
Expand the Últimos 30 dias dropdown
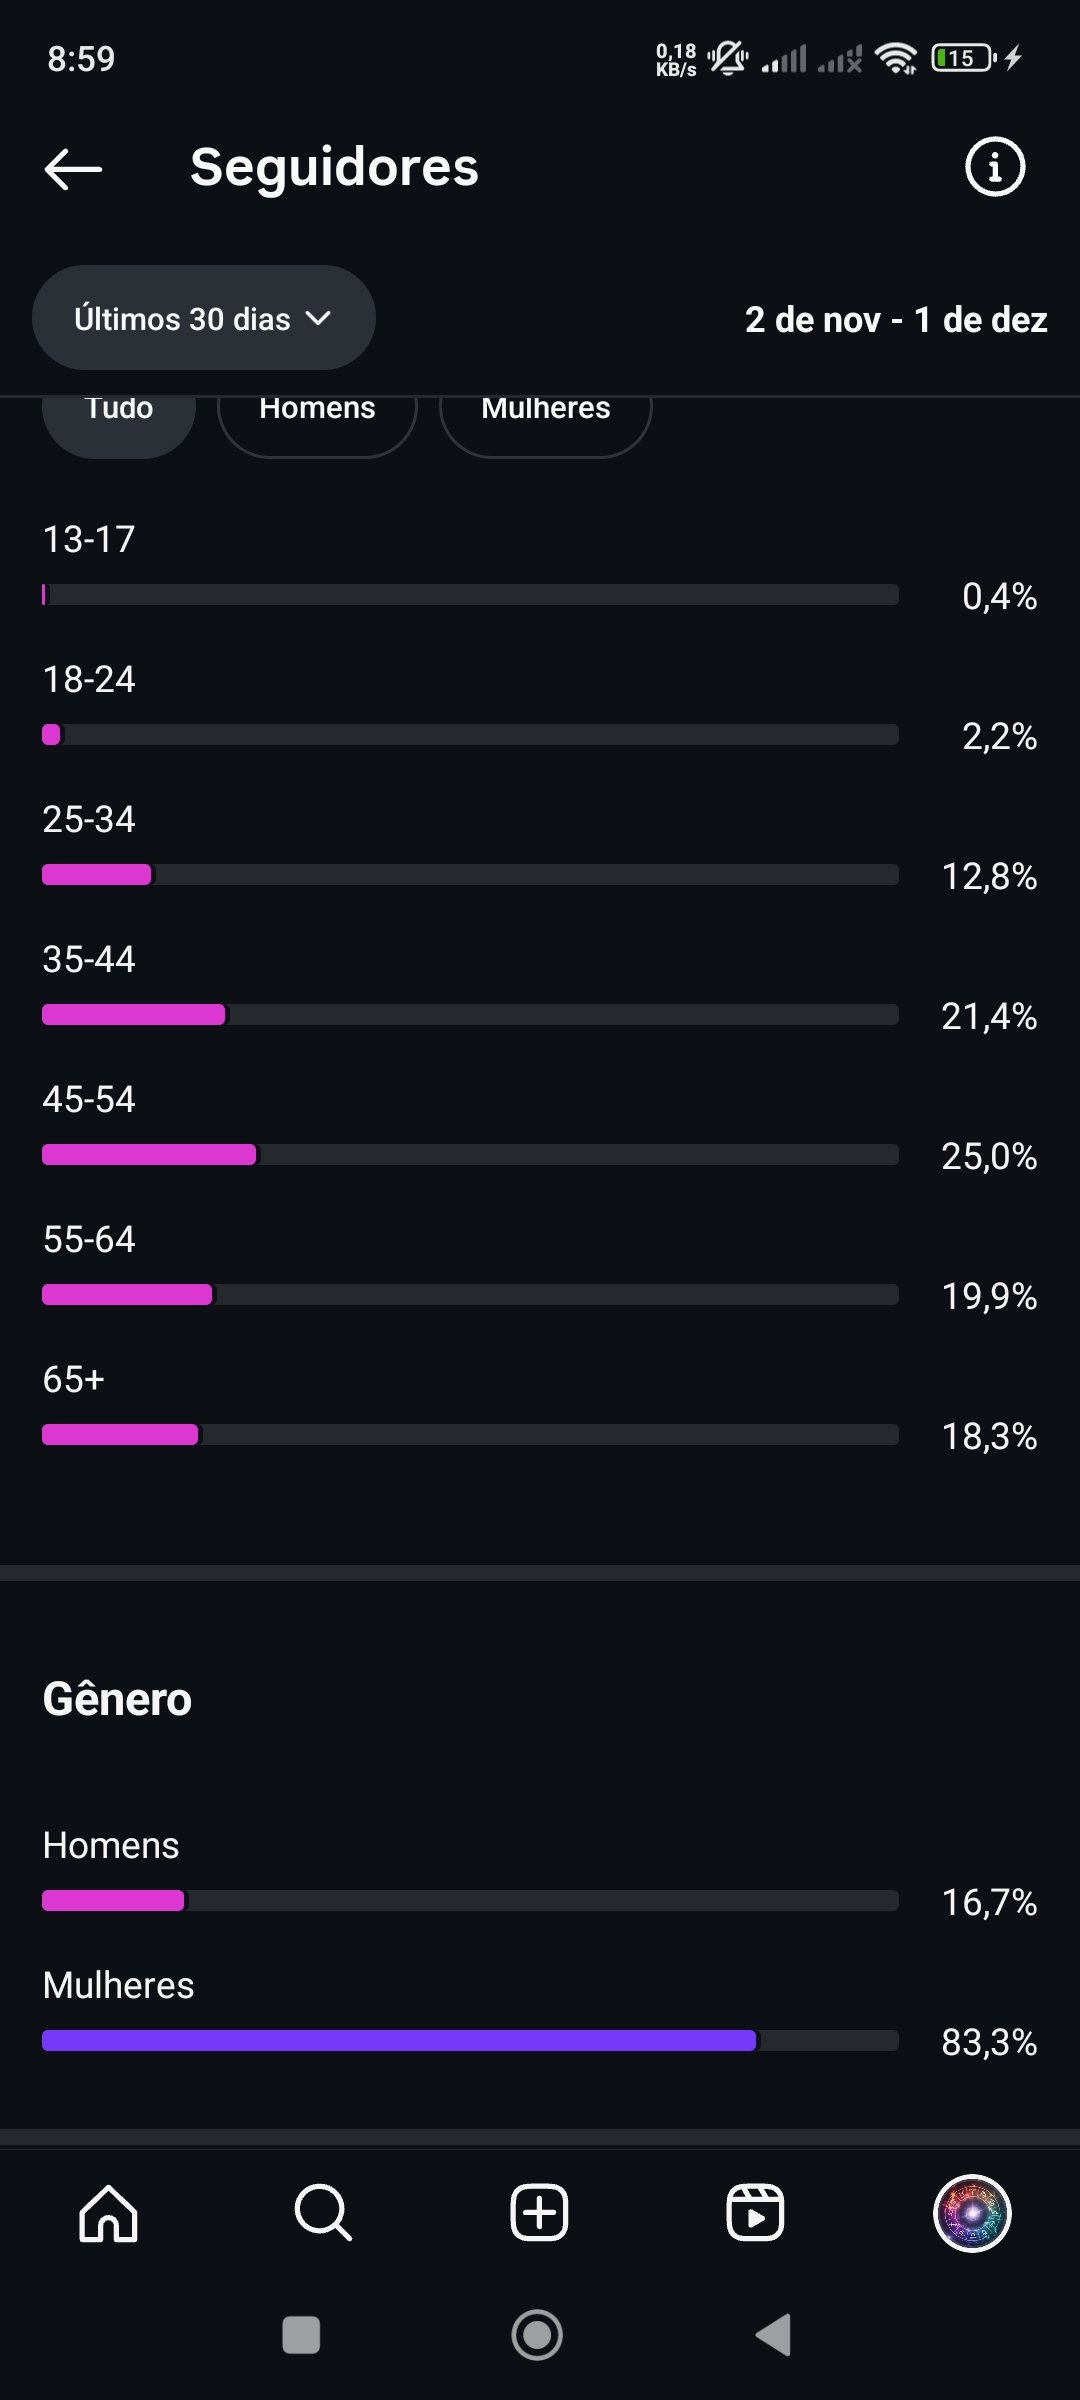(203, 318)
